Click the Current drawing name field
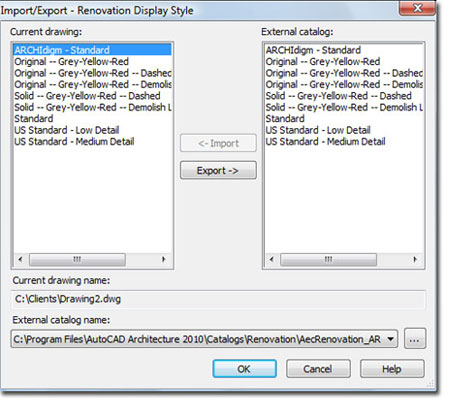 [x=218, y=299]
